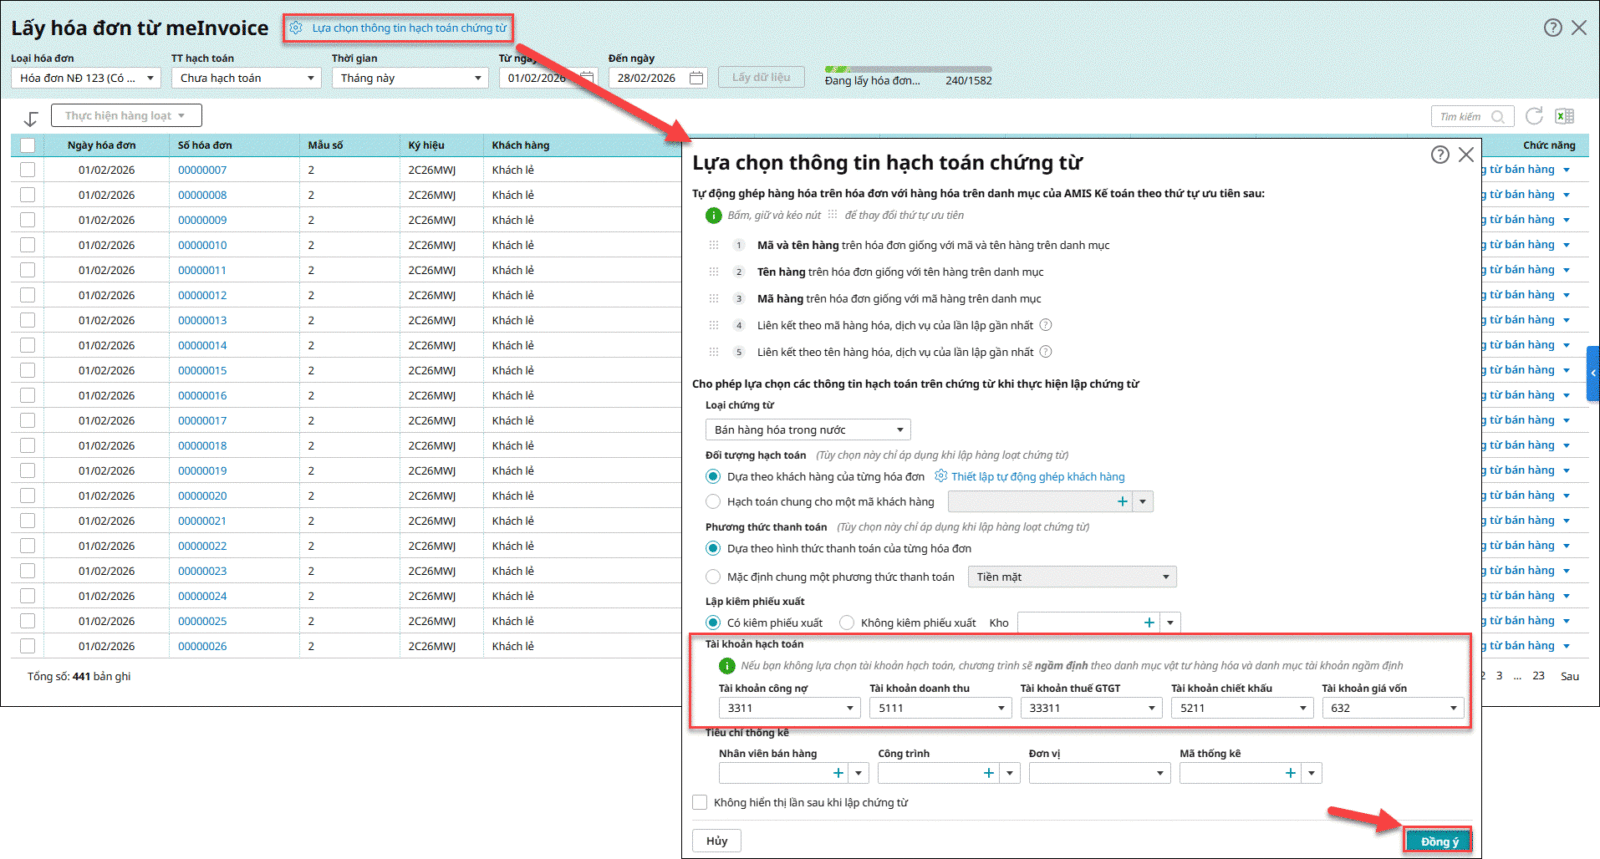Click the Excel export icon

tap(1564, 116)
